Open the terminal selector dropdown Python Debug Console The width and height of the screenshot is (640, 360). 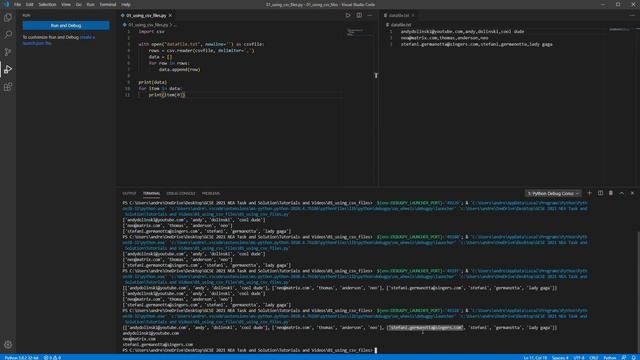(x=553, y=193)
